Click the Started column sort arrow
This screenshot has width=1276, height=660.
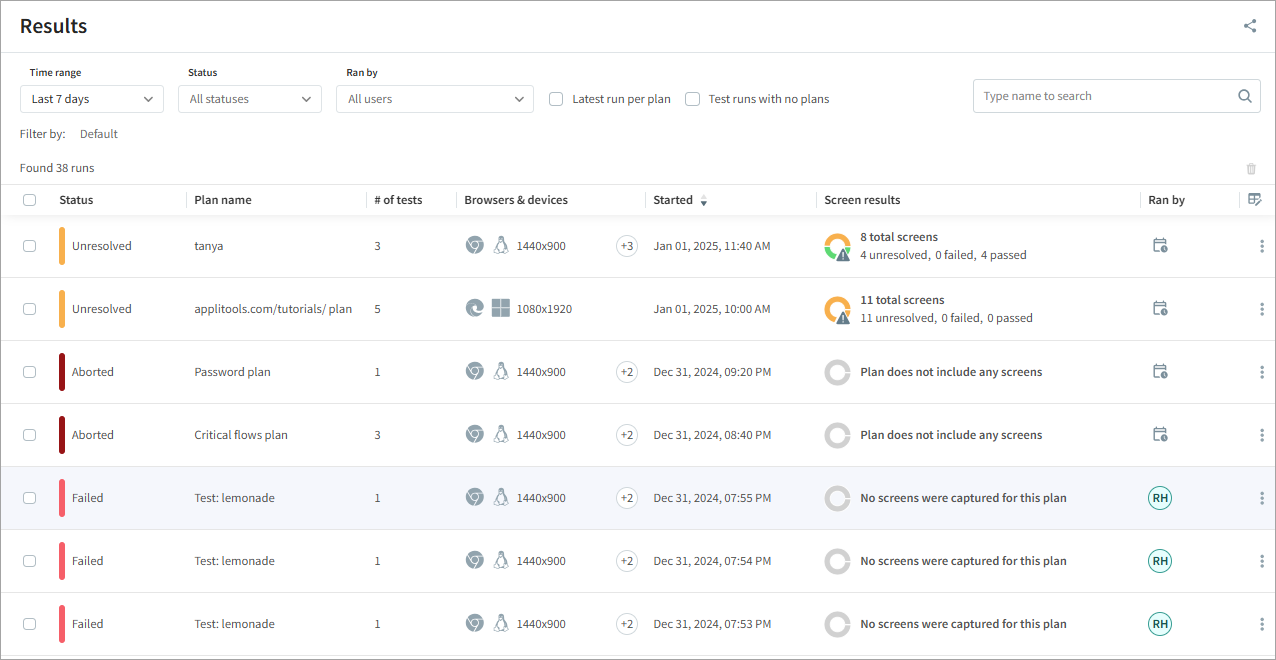pyautogui.click(x=703, y=202)
